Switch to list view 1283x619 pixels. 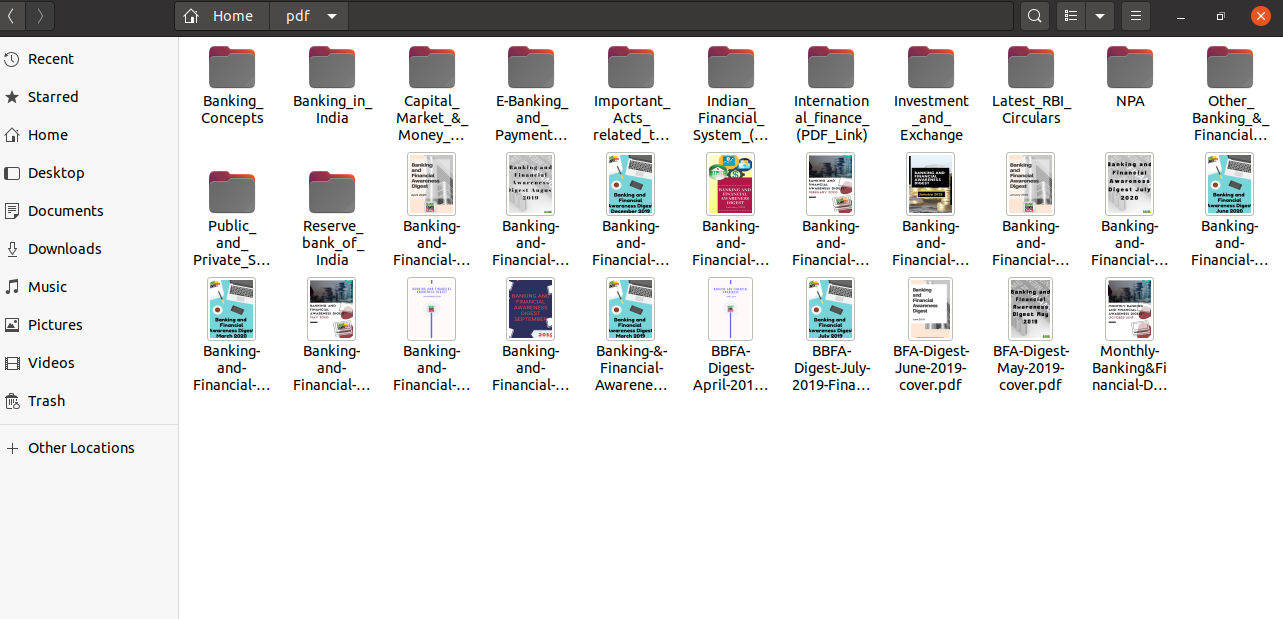coord(1069,16)
